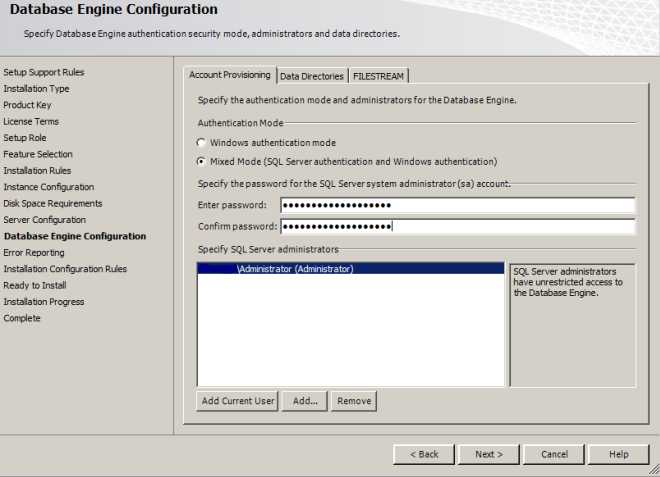Click Product Key step
Image resolution: width=660 pixels, height=477 pixels.
pos(27,105)
